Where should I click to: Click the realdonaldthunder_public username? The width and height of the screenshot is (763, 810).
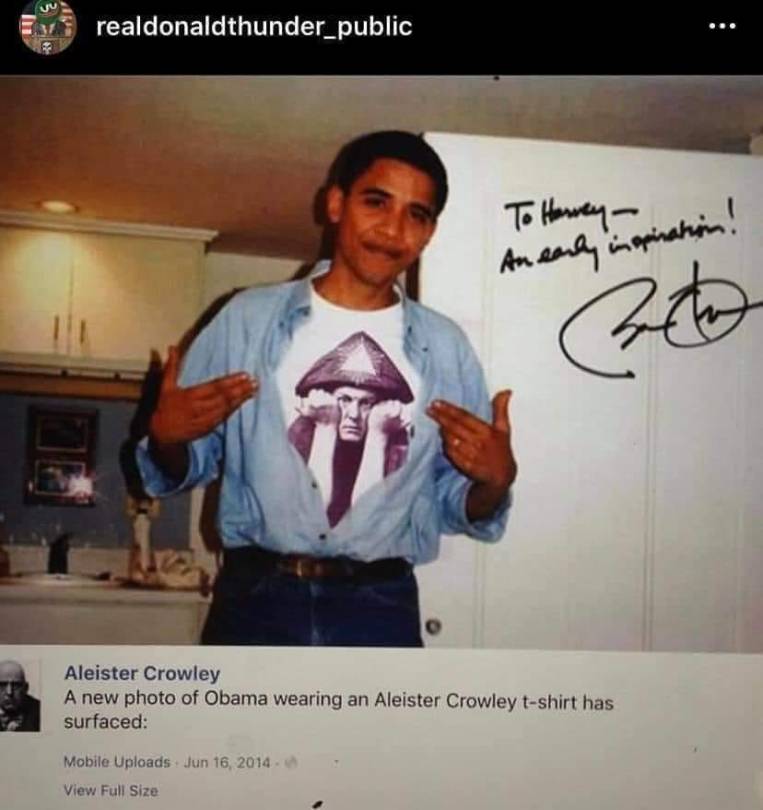[254, 27]
